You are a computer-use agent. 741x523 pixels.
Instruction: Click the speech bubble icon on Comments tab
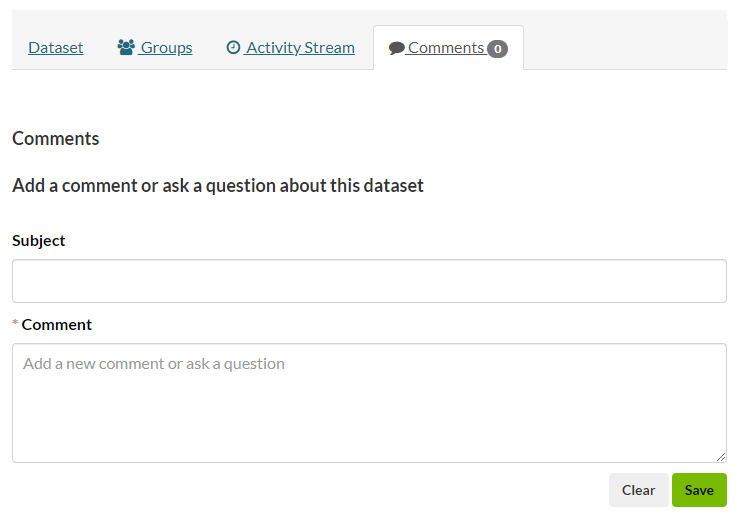coord(397,48)
